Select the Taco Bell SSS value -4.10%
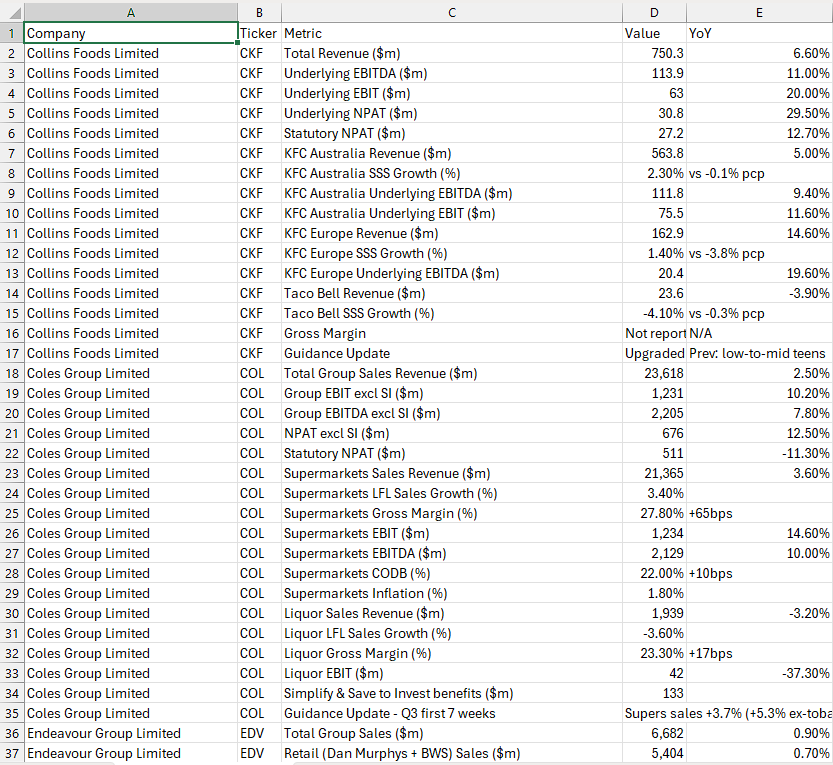The width and height of the screenshot is (833, 765). [x=654, y=313]
